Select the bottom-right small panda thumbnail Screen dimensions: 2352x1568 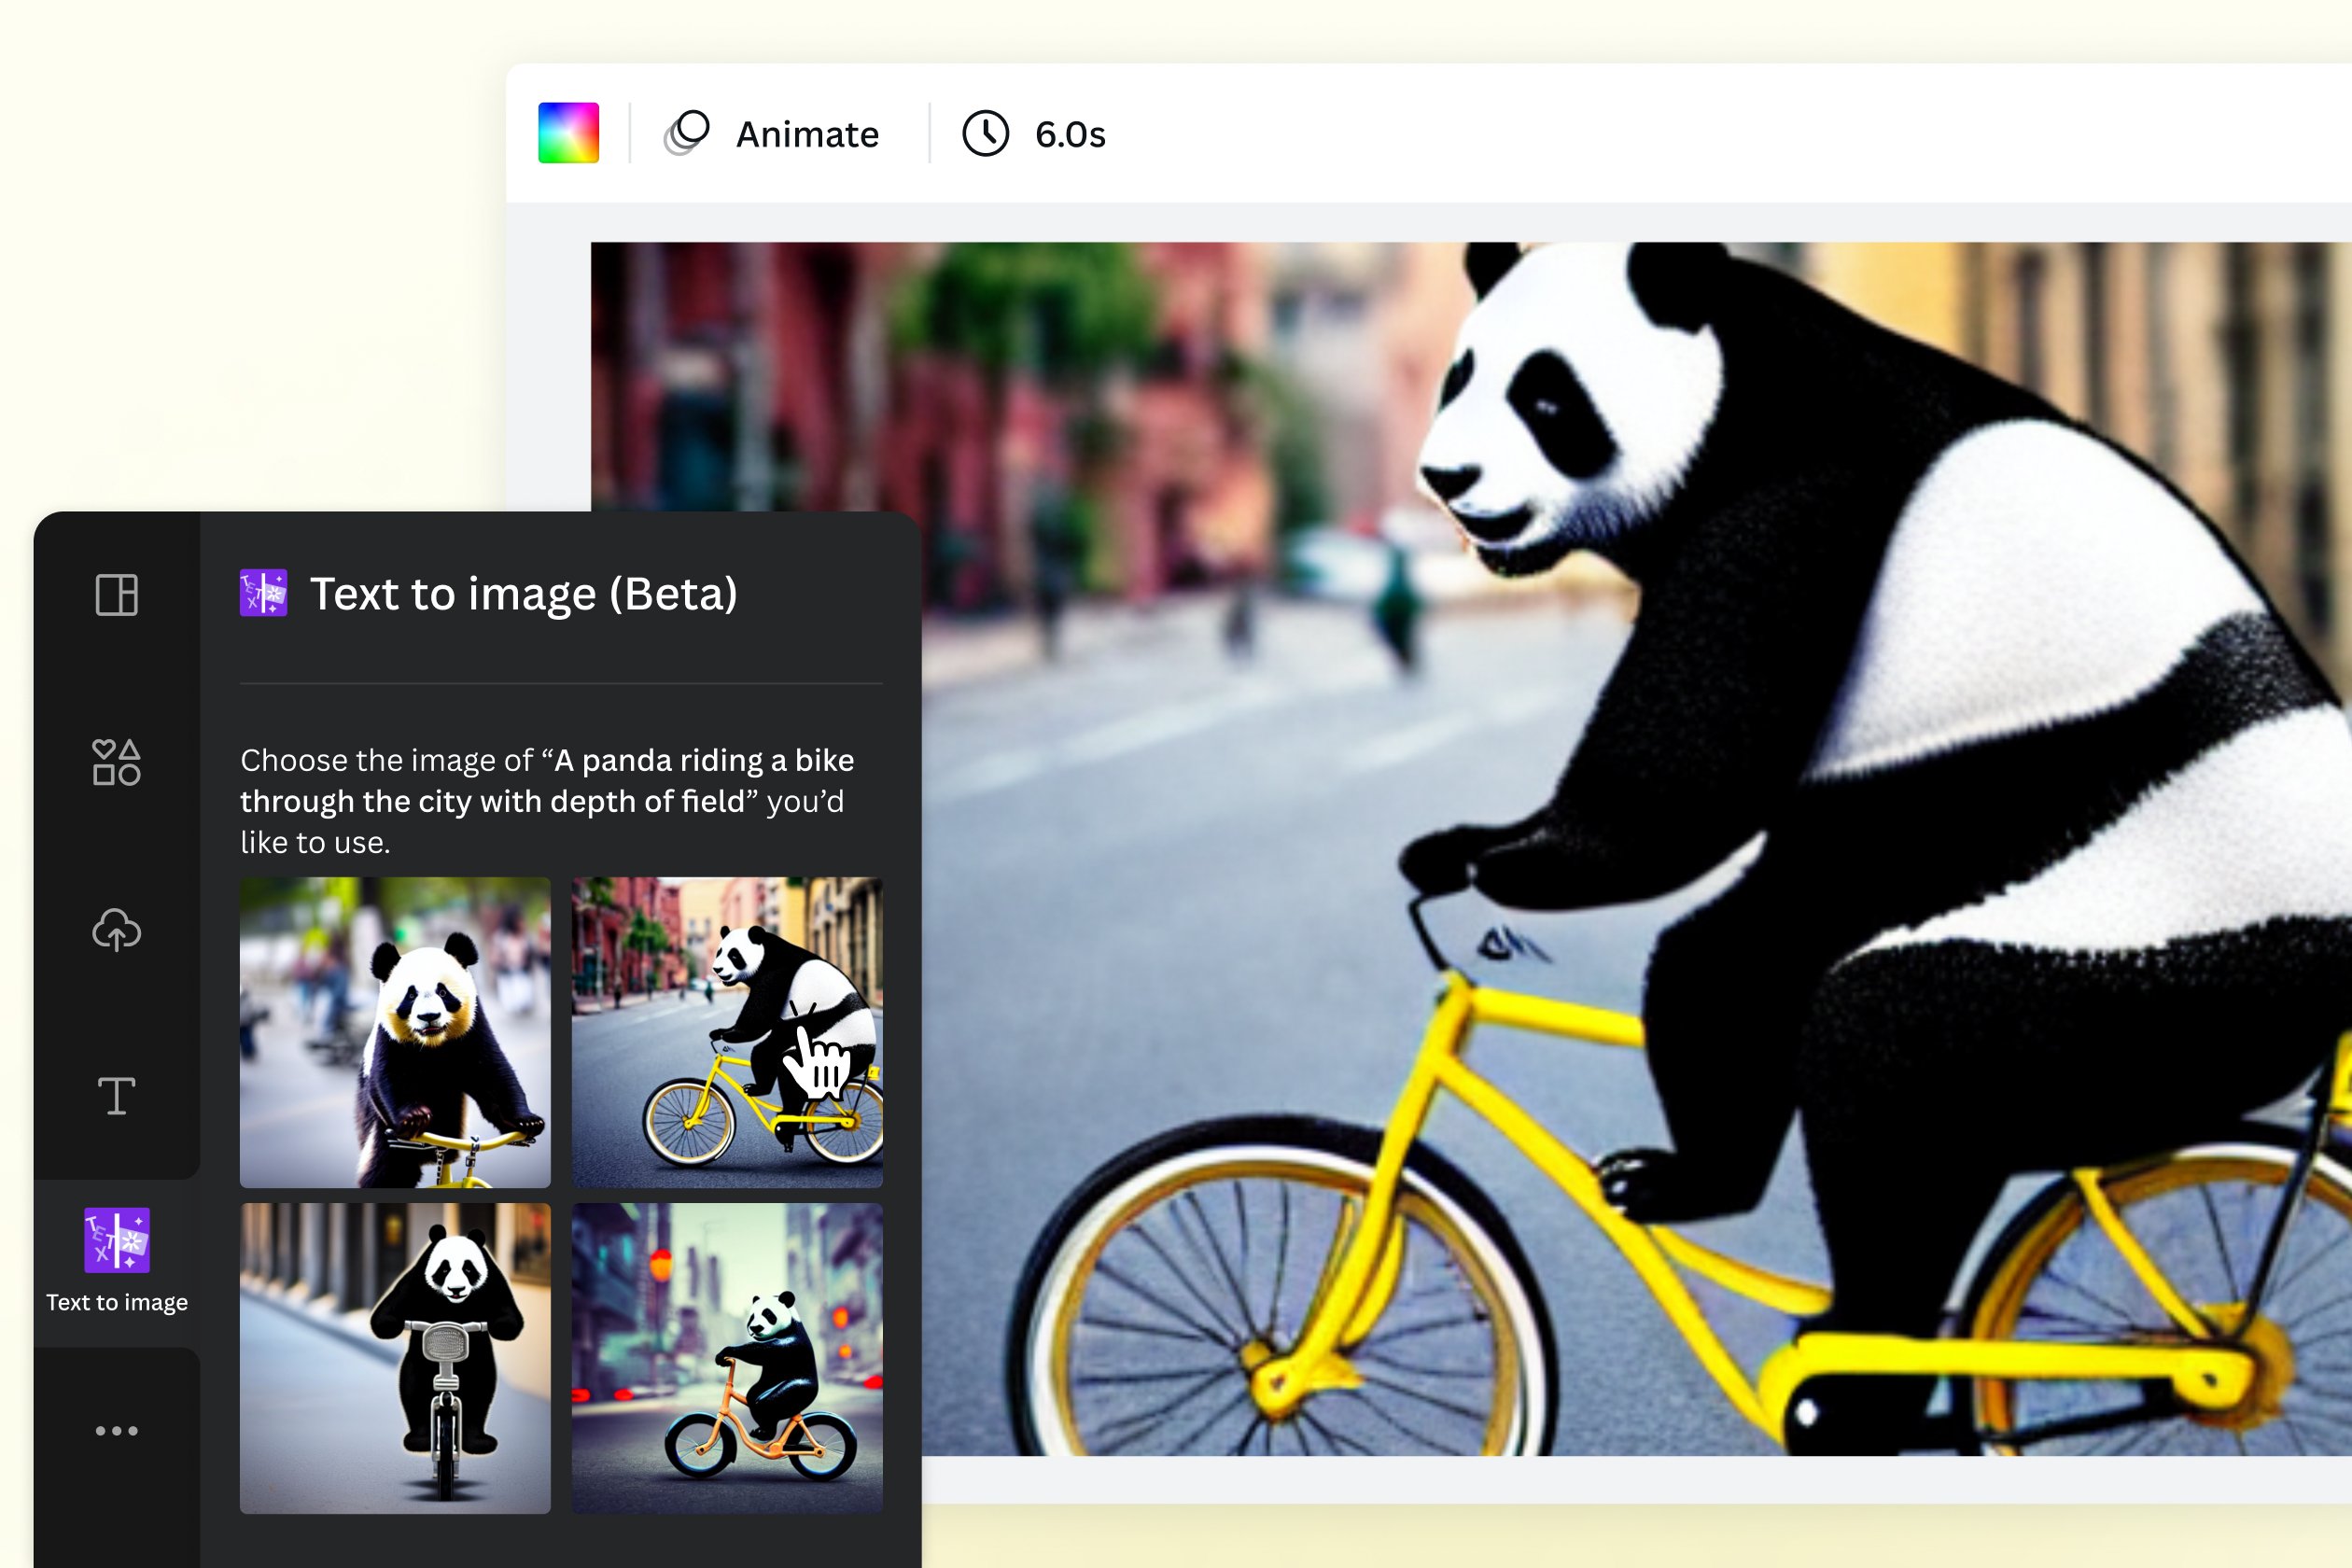click(x=726, y=1356)
